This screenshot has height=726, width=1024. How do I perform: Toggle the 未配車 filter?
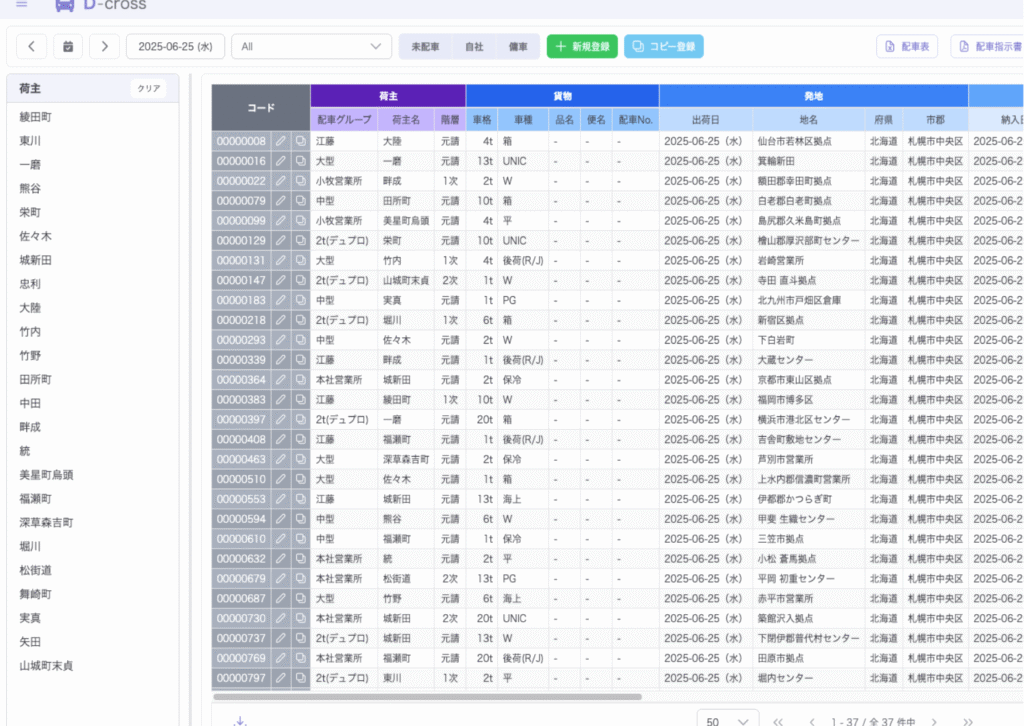[x=425, y=46]
